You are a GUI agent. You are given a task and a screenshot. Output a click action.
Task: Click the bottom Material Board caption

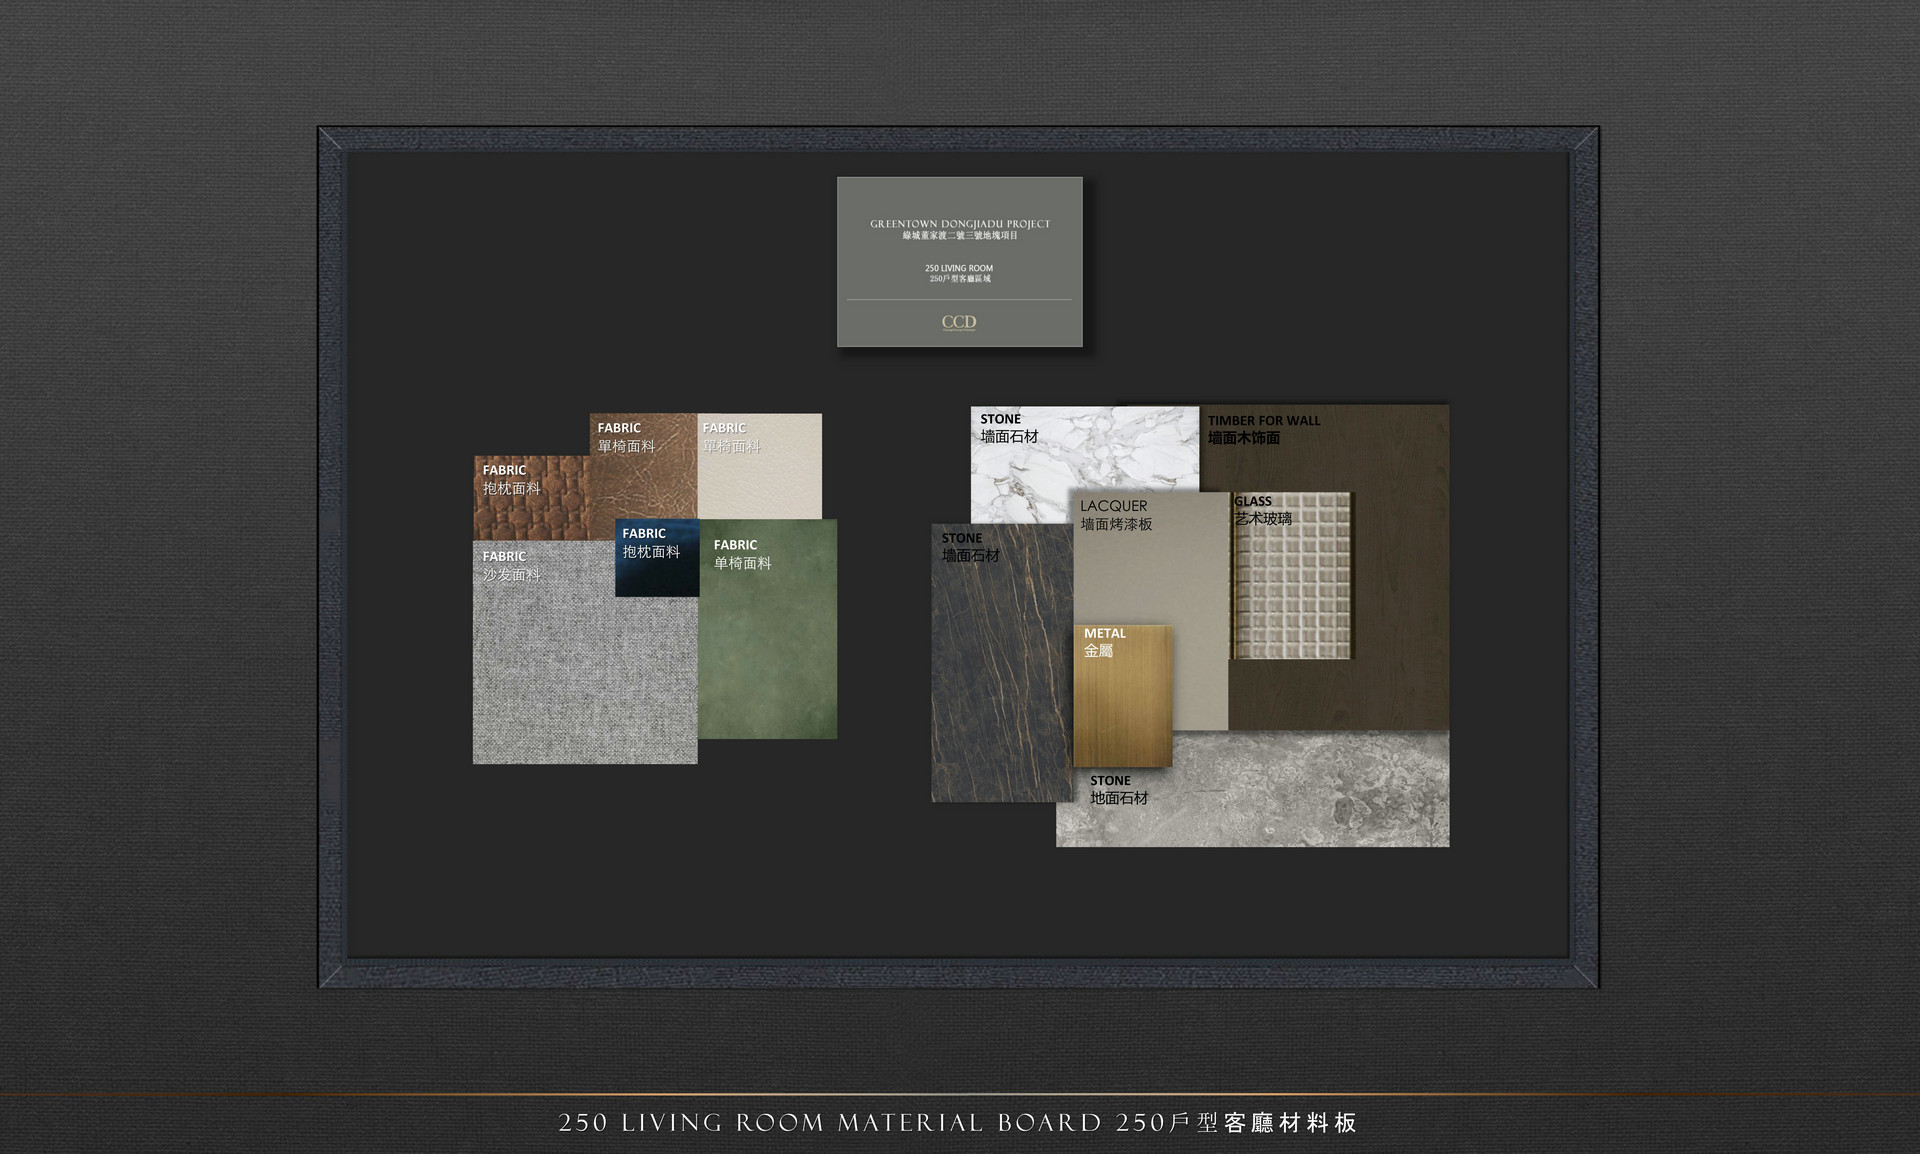click(957, 1123)
